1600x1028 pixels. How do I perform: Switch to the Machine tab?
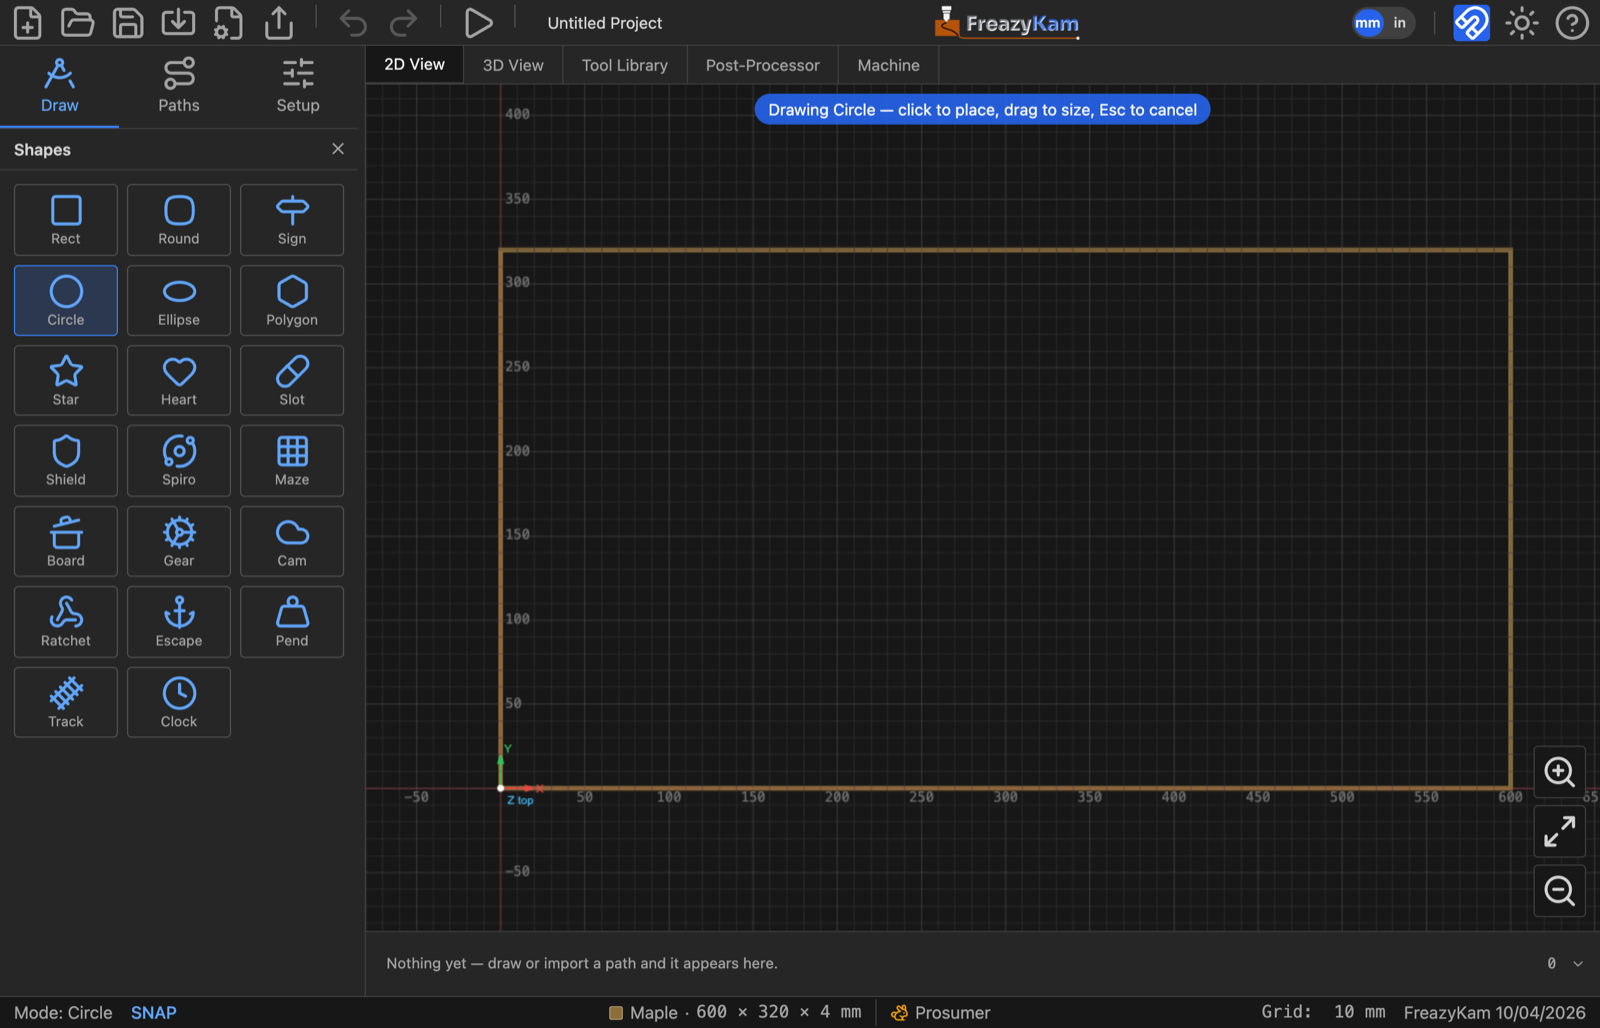coord(889,65)
